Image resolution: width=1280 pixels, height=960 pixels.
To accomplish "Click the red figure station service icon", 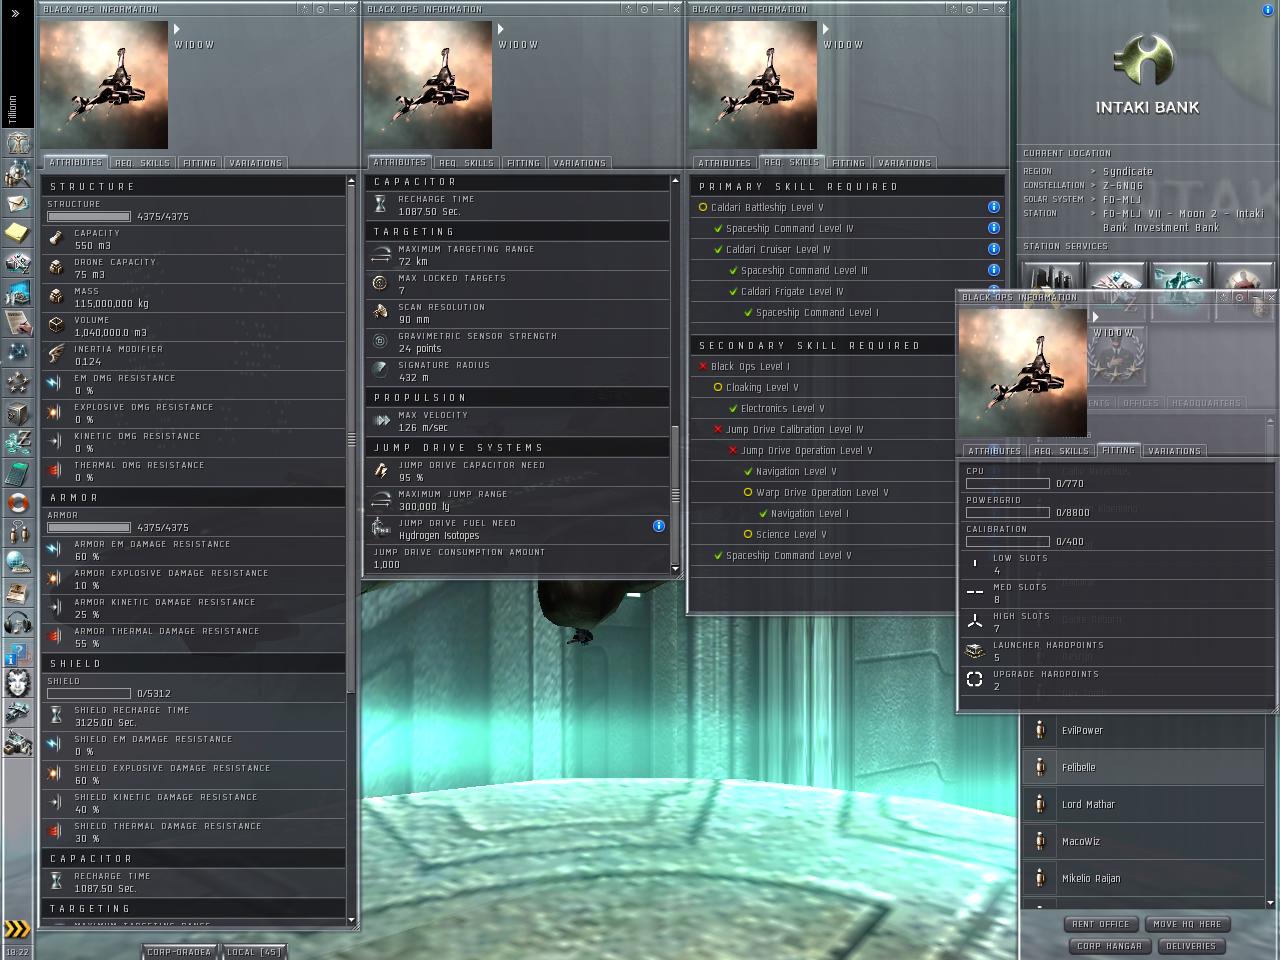I will tap(1244, 276).
